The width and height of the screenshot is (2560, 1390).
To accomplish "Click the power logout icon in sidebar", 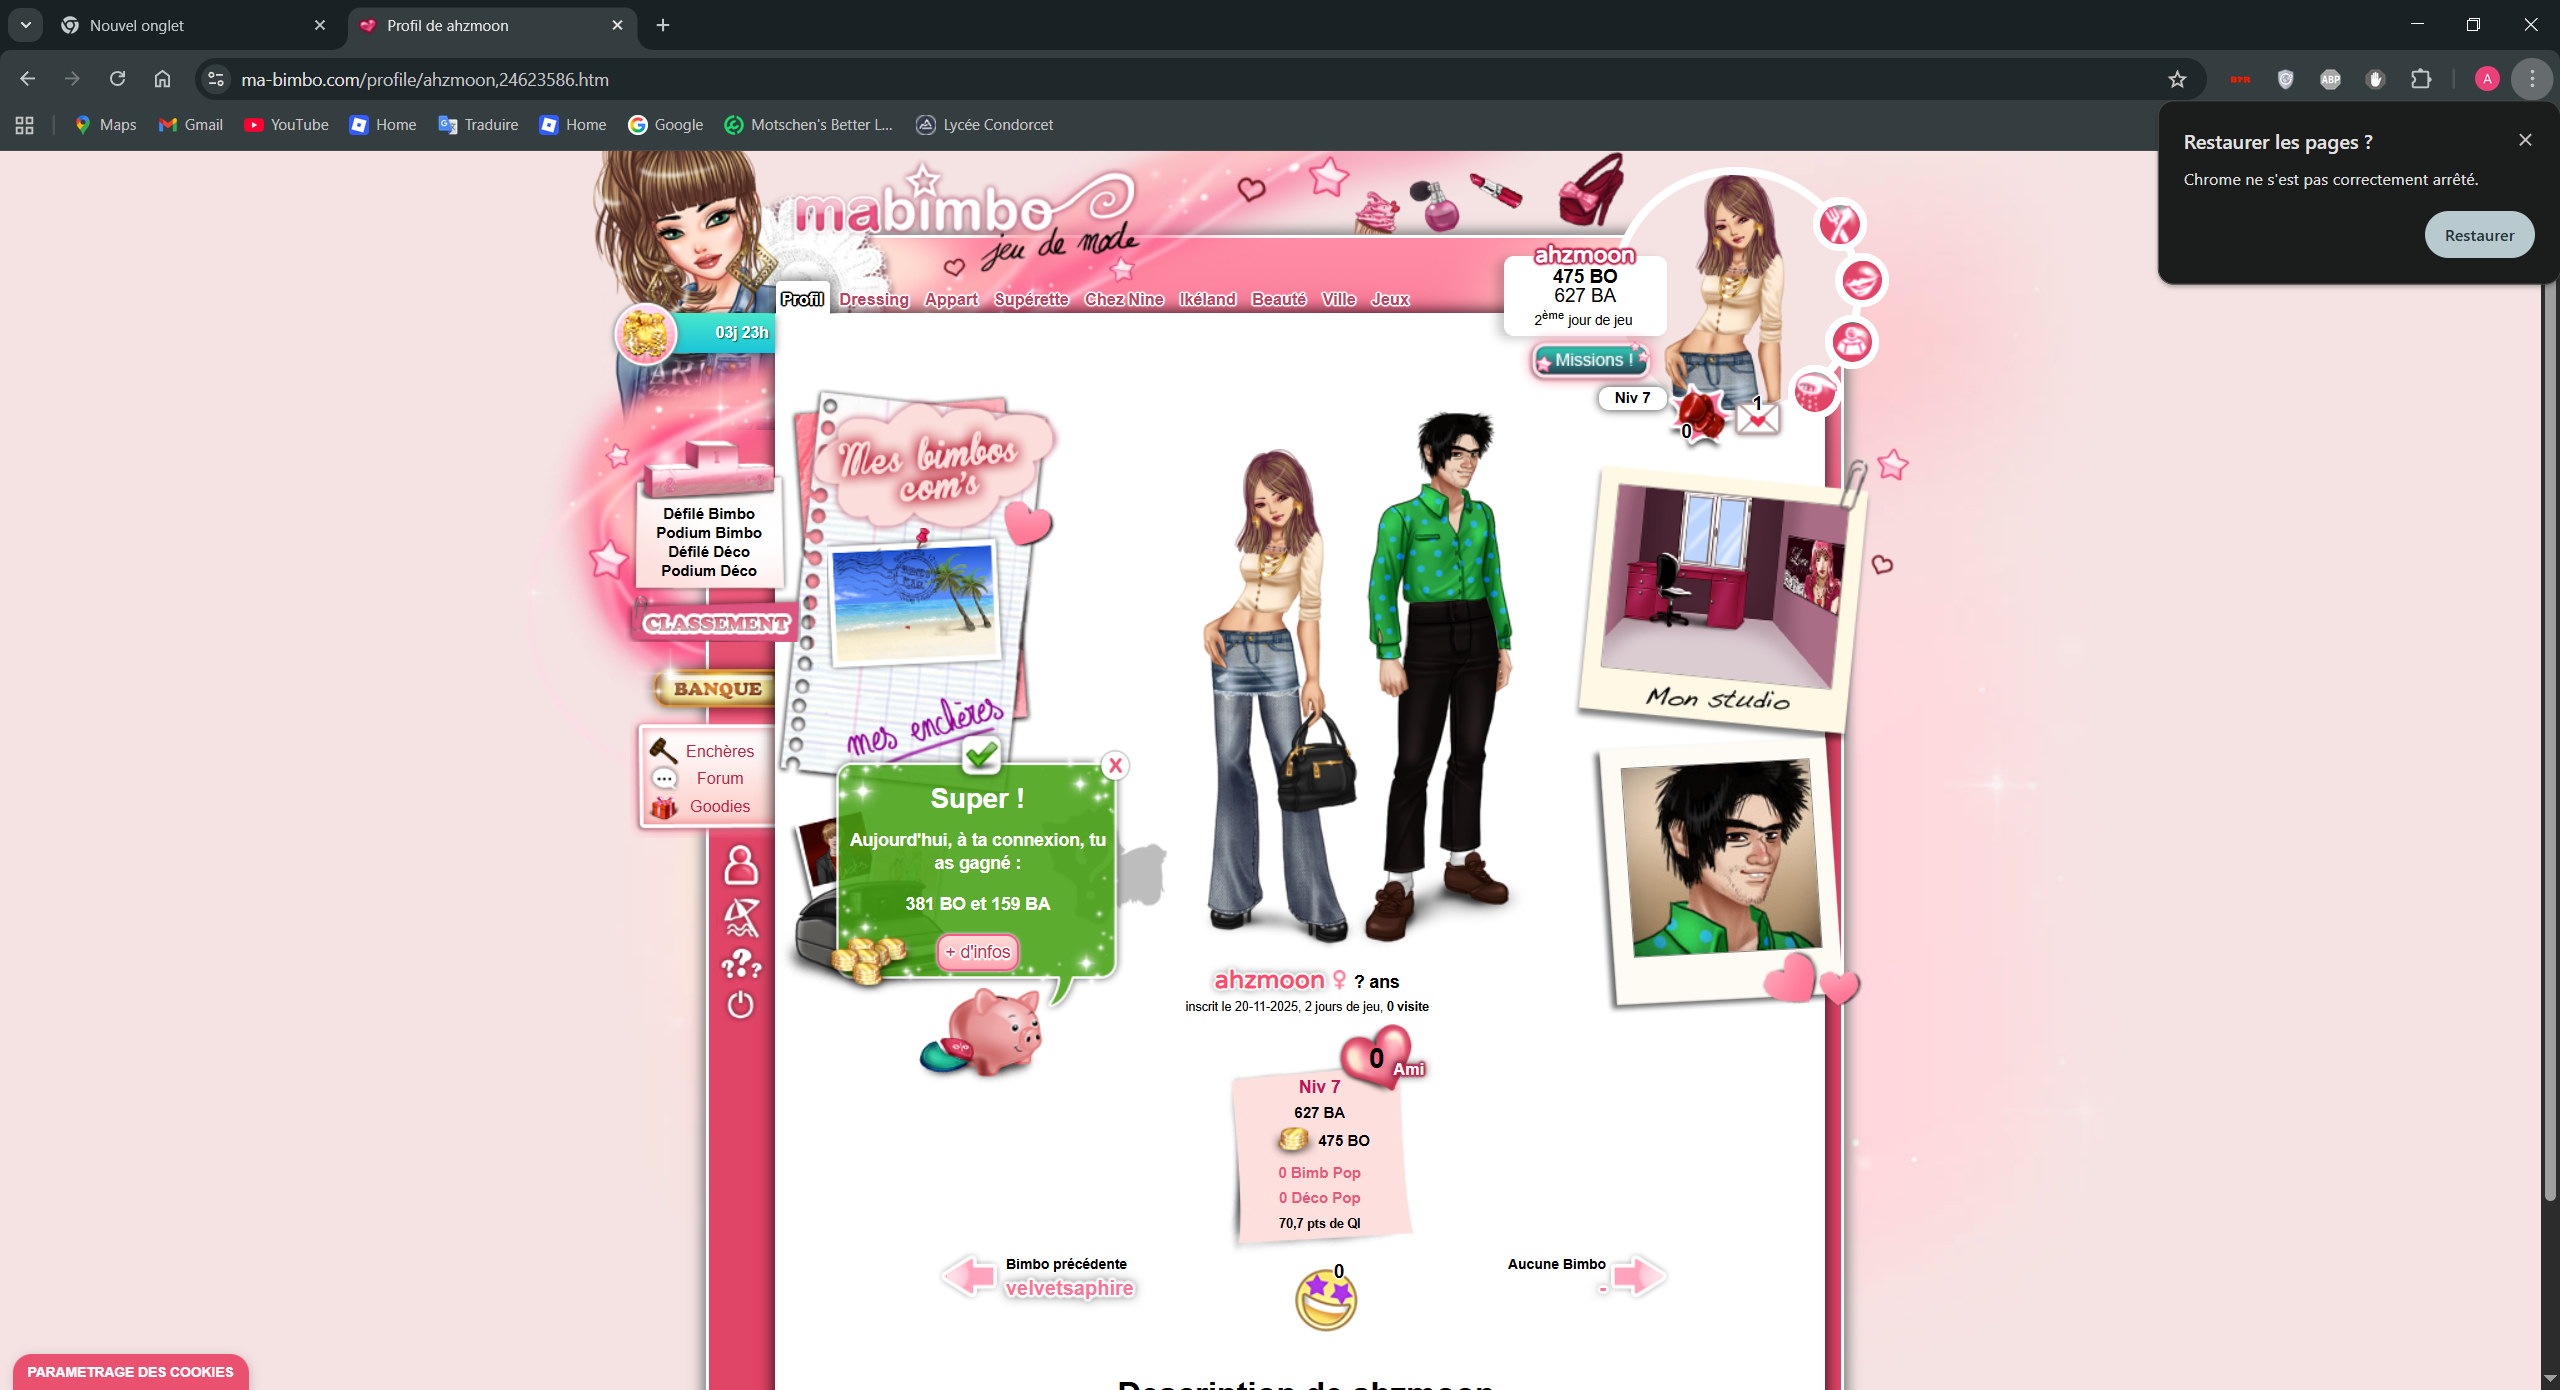I will point(740,1004).
